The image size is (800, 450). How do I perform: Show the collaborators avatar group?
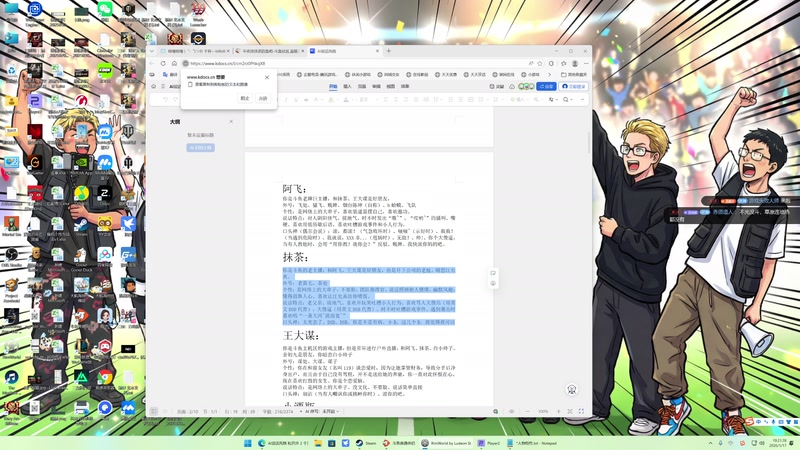[527, 87]
